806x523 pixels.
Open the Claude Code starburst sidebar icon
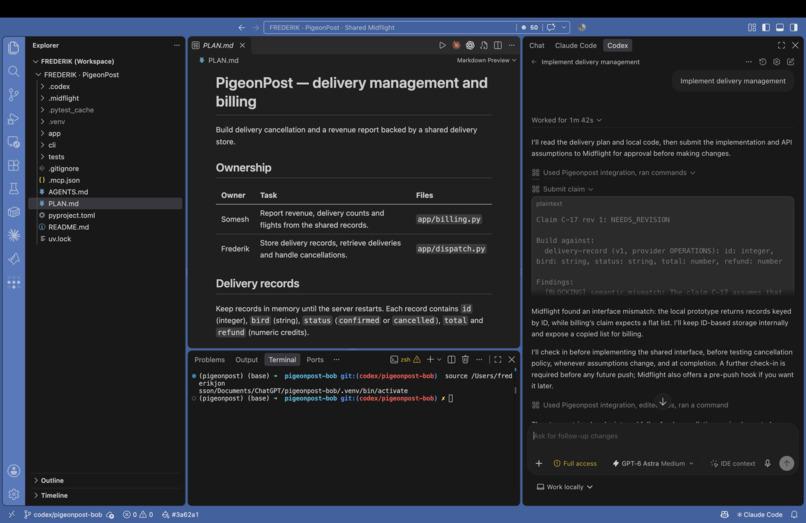click(x=14, y=235)
